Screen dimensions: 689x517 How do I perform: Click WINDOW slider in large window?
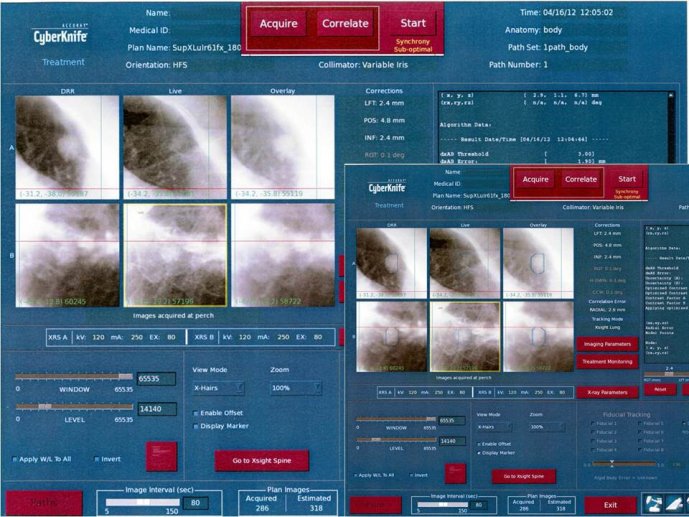coord(74,376)
